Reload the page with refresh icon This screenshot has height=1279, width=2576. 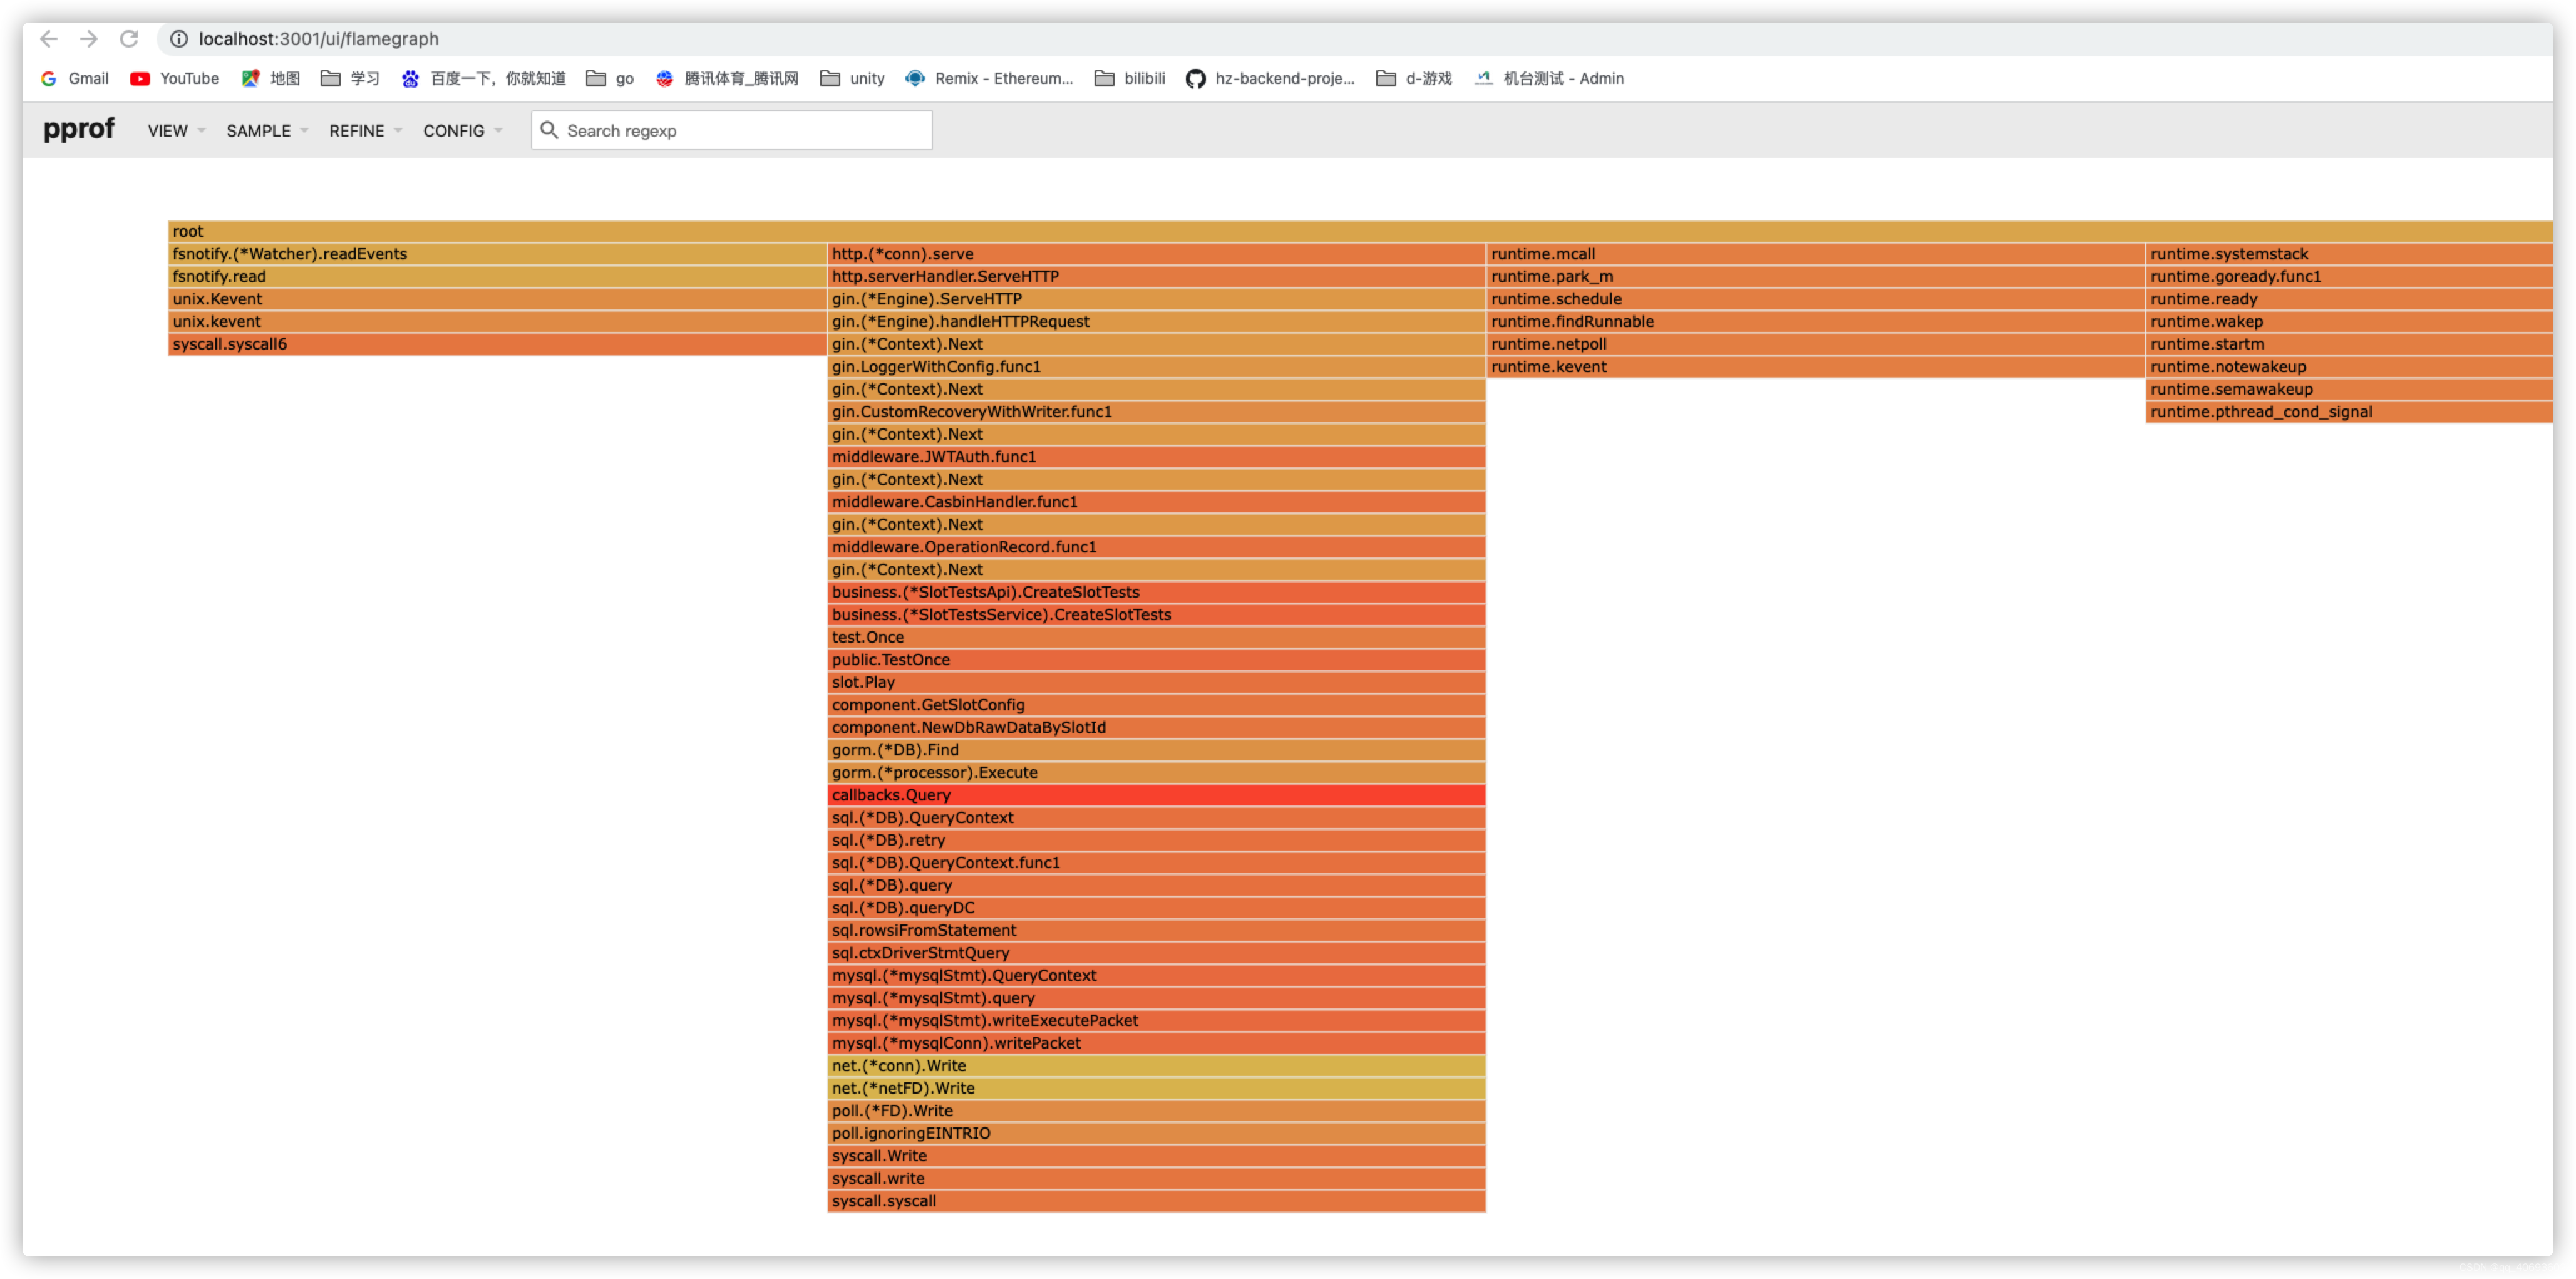click(x=129, y=39)
